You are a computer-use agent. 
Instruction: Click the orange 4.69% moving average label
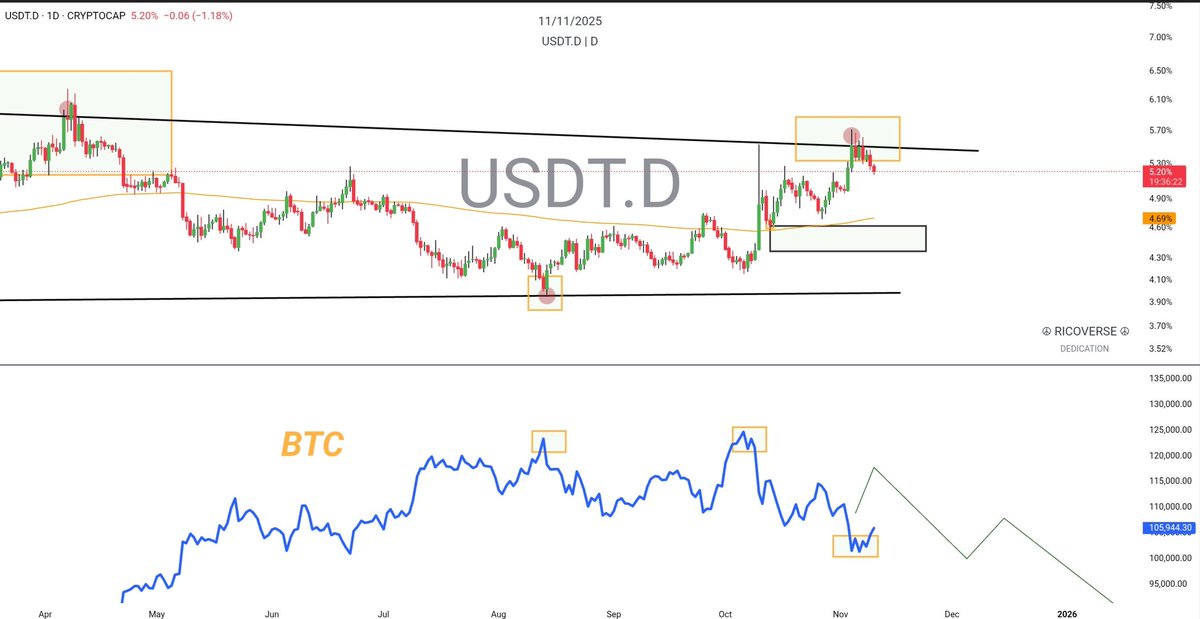click(x=1162, y=218)
